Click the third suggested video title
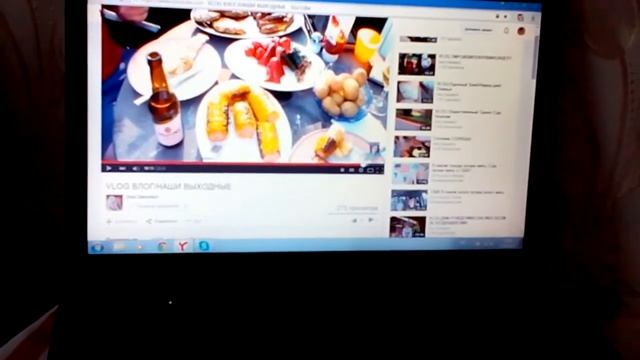Viewport: 640px width, 360px height. [x=468, y=114]
